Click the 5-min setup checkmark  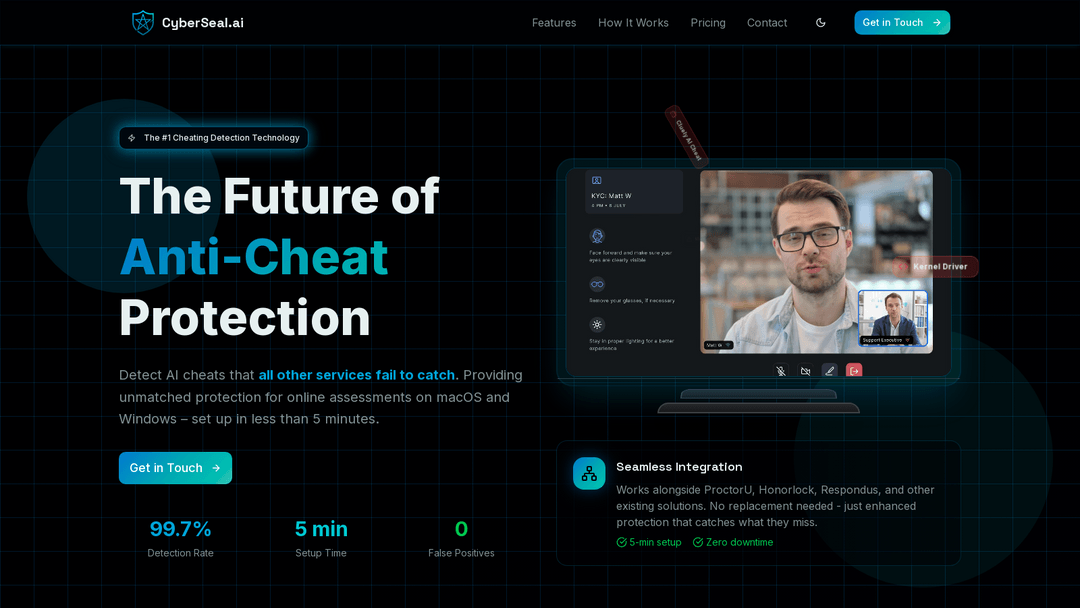tap(622, 542)
